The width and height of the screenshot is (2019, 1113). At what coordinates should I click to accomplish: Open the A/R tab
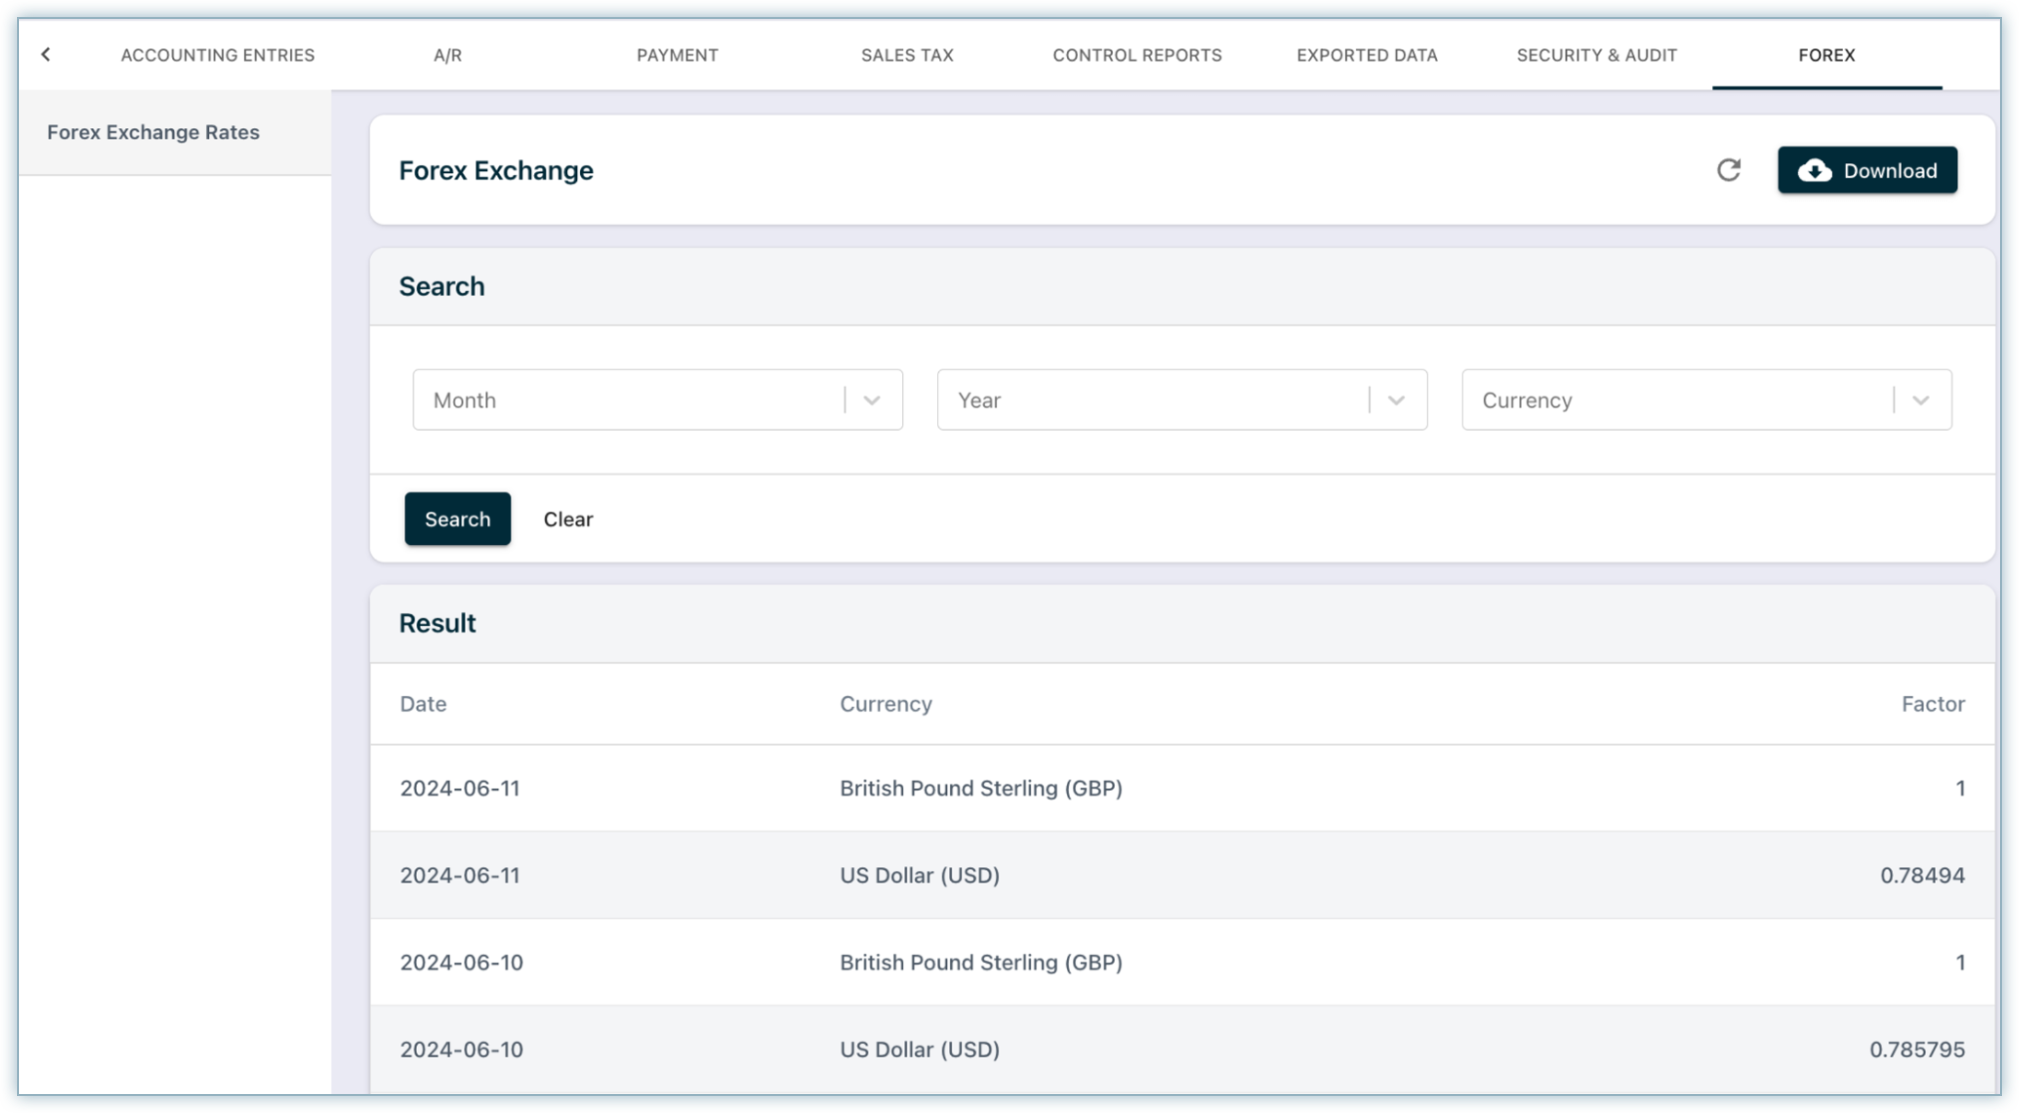(x=447, y=55)
